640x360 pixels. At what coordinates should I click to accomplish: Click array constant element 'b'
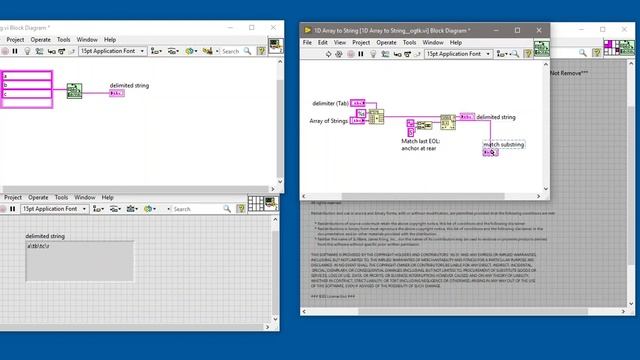27,85
